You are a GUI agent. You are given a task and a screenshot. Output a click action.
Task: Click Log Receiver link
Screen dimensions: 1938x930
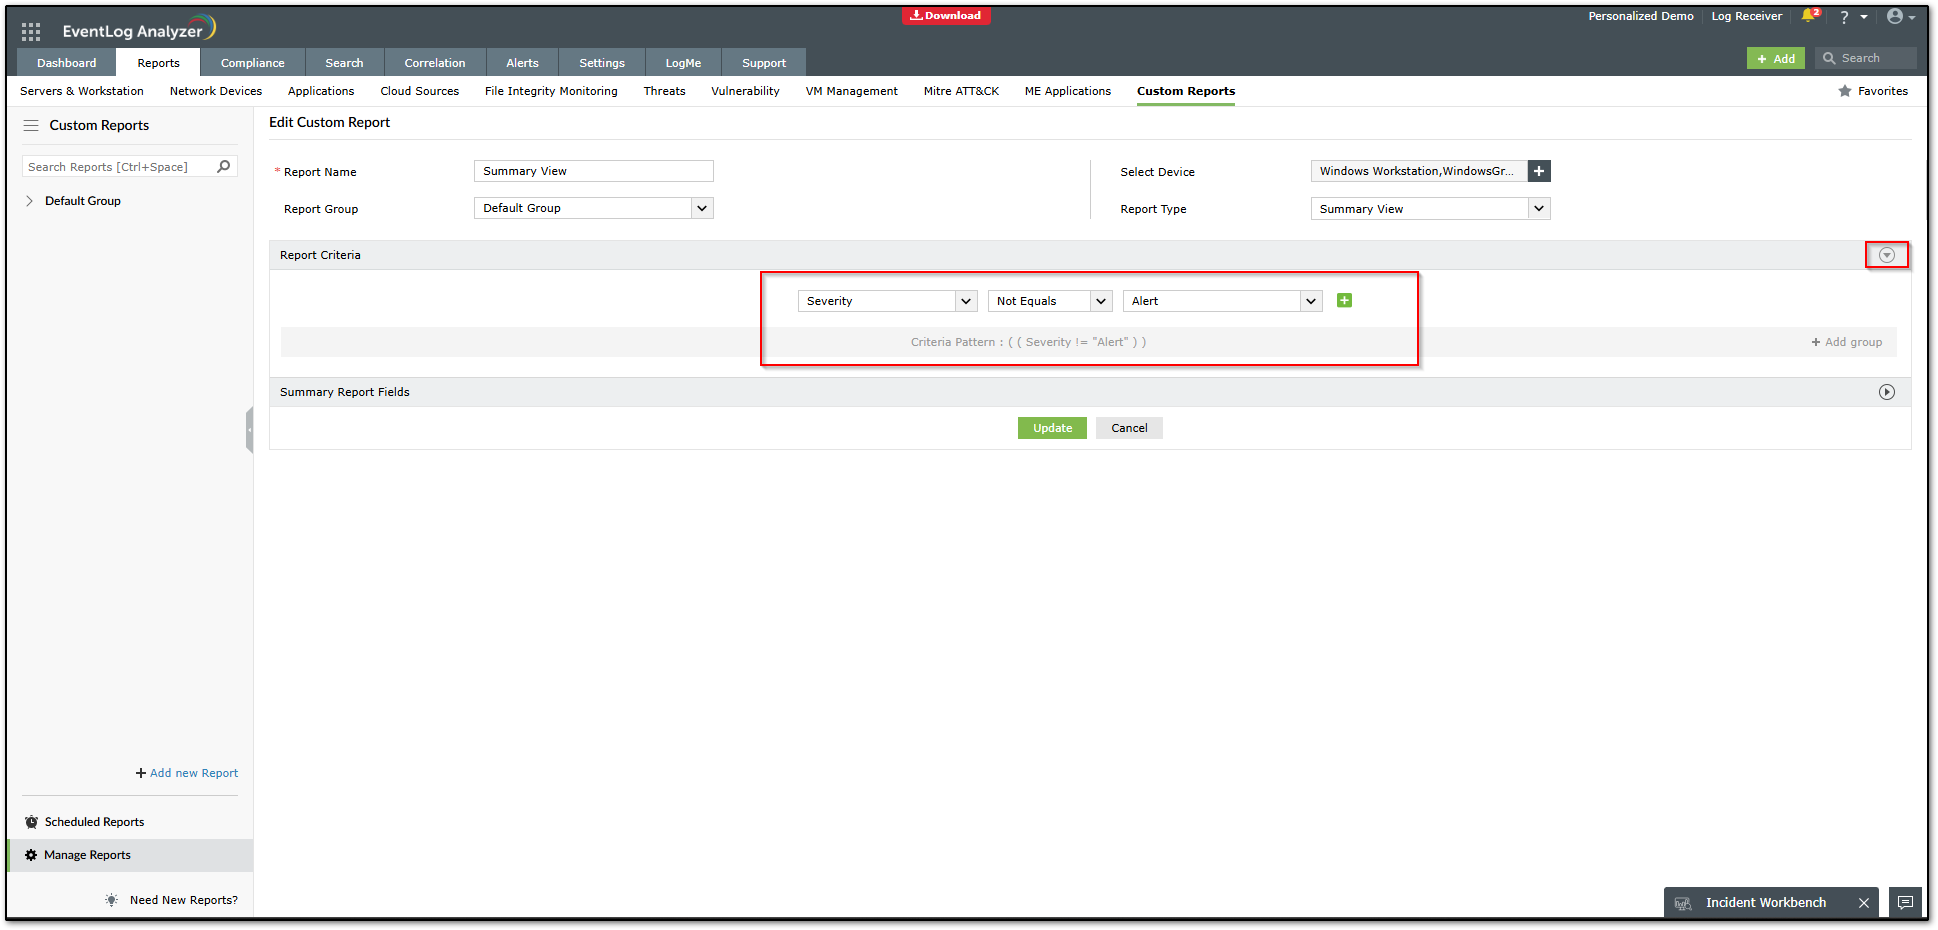1746,16
